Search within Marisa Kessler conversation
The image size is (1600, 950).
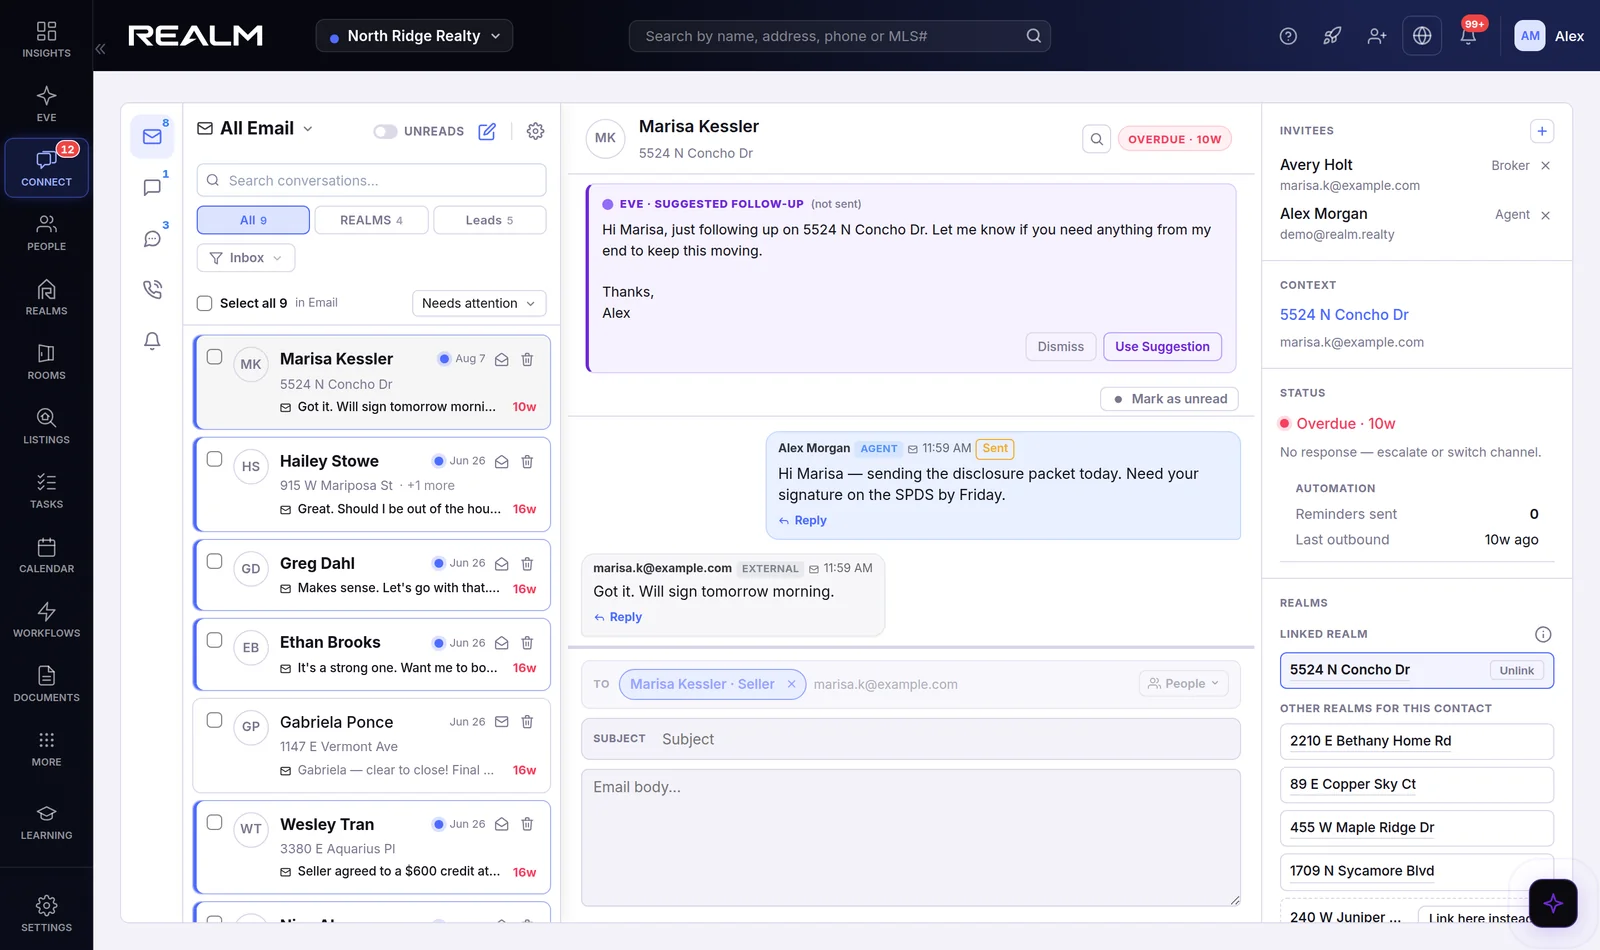(x=1096, y=139)
